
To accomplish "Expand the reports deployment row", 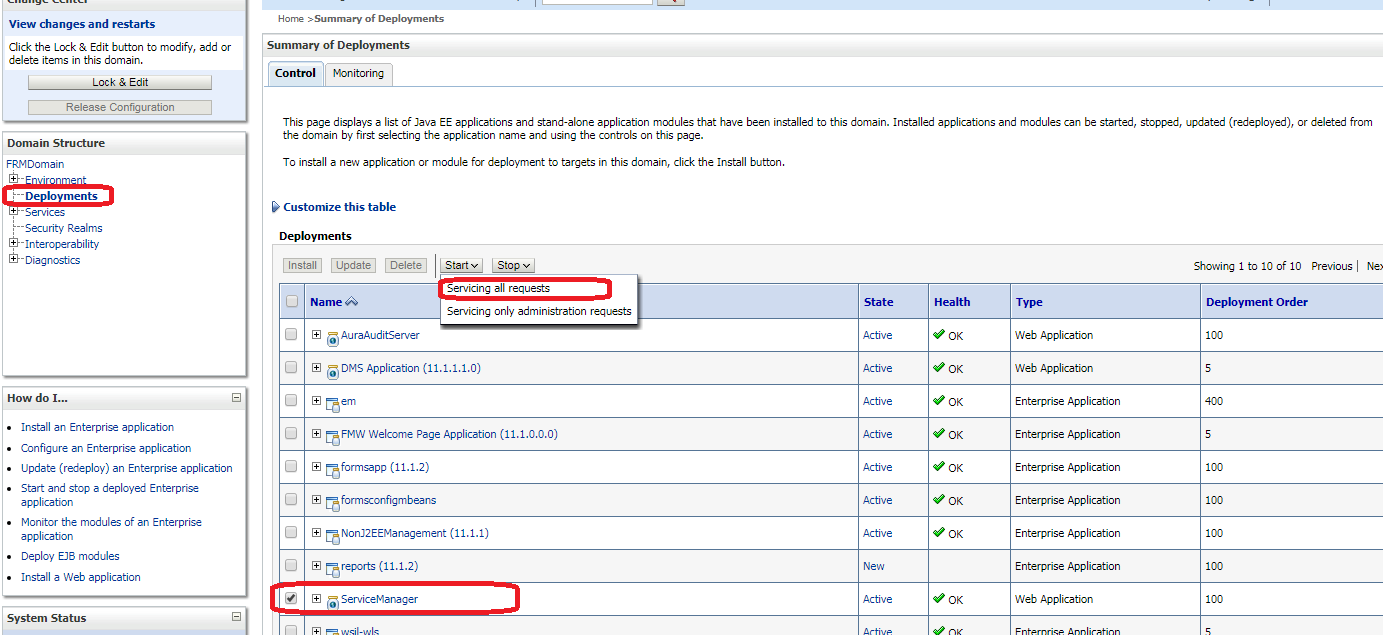I will point(316,565).
